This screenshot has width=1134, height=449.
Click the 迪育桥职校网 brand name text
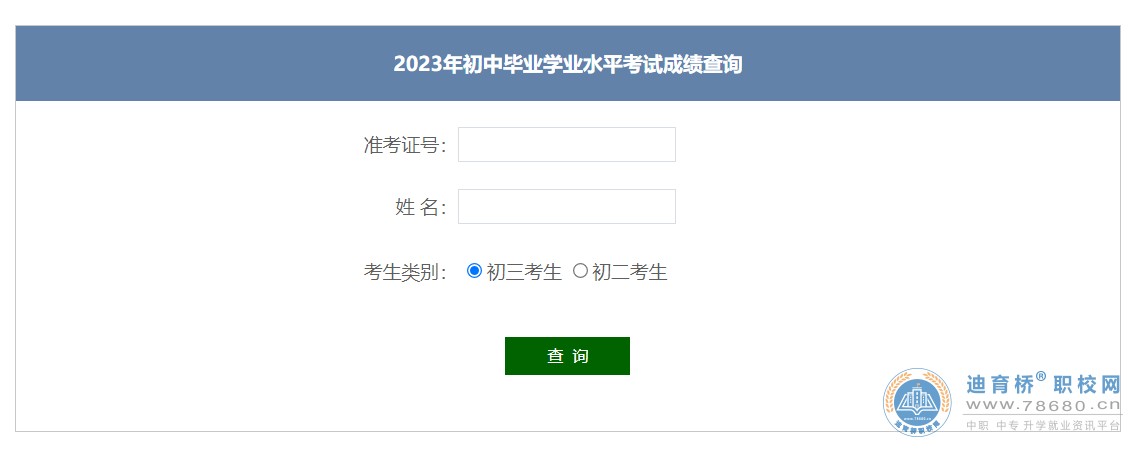1043,384
